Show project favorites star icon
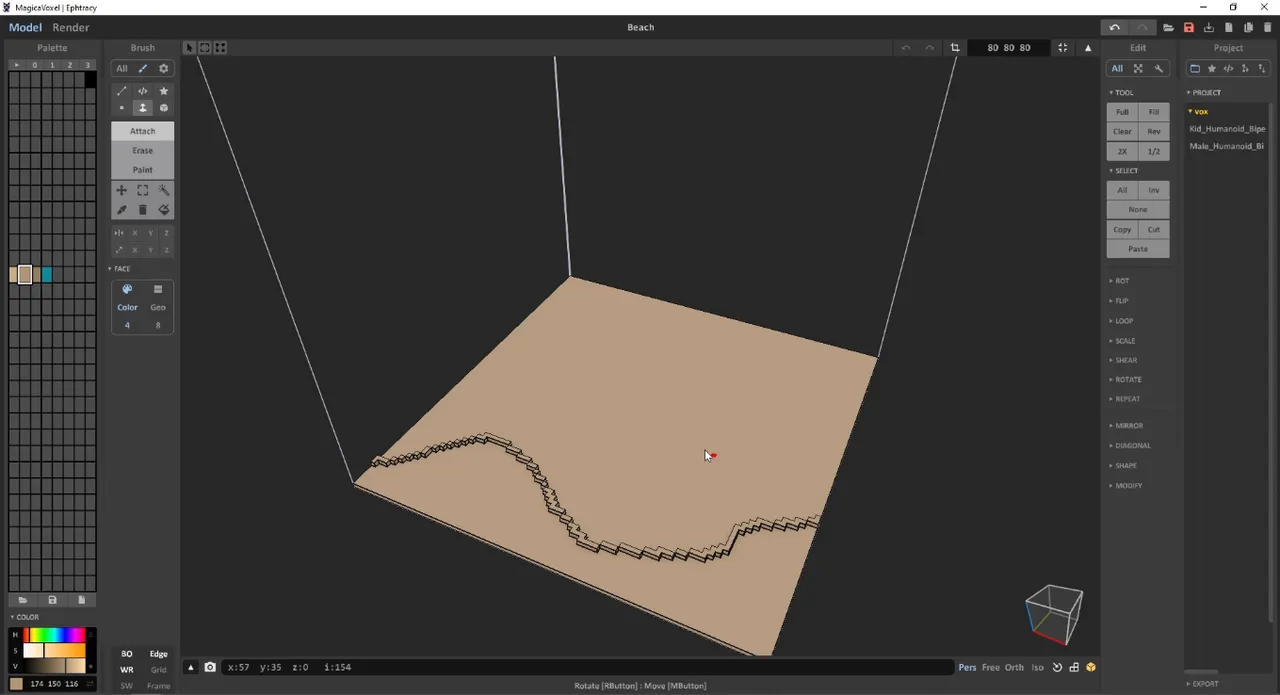 (x=1212, y=68)
